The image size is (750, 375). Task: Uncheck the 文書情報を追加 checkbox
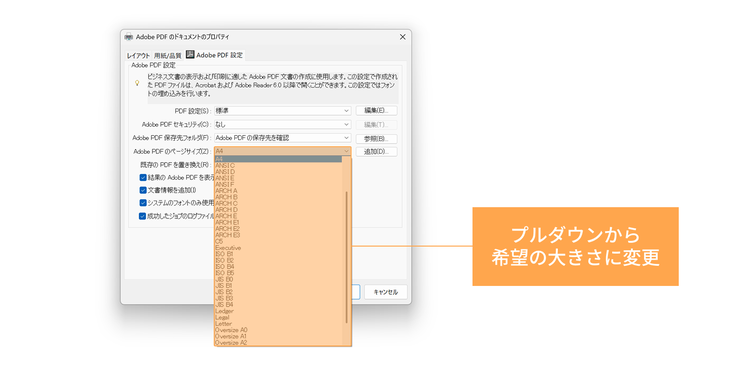point(143,190)
